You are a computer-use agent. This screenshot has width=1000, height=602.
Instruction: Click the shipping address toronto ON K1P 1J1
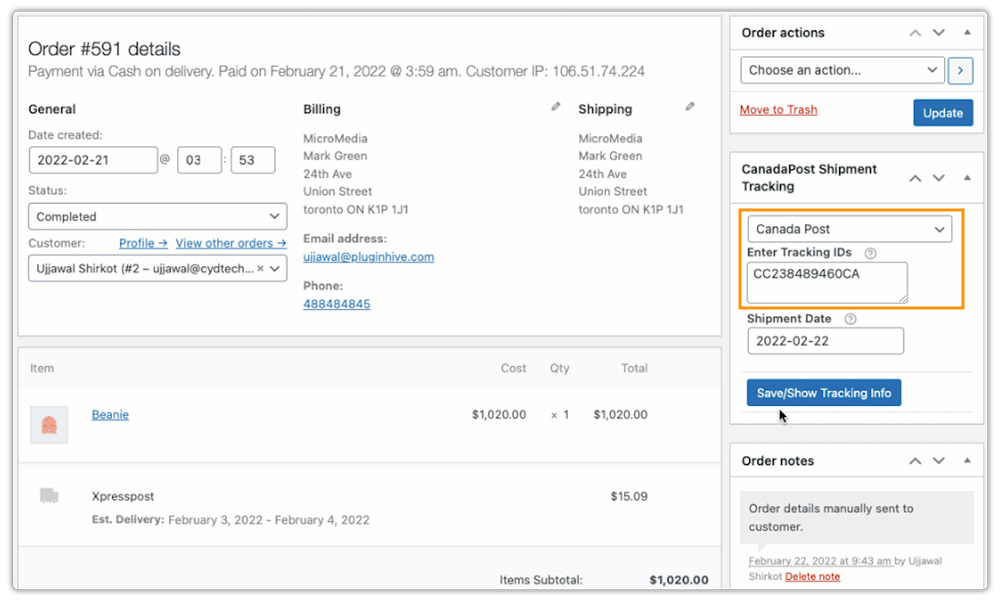(631, 209)
